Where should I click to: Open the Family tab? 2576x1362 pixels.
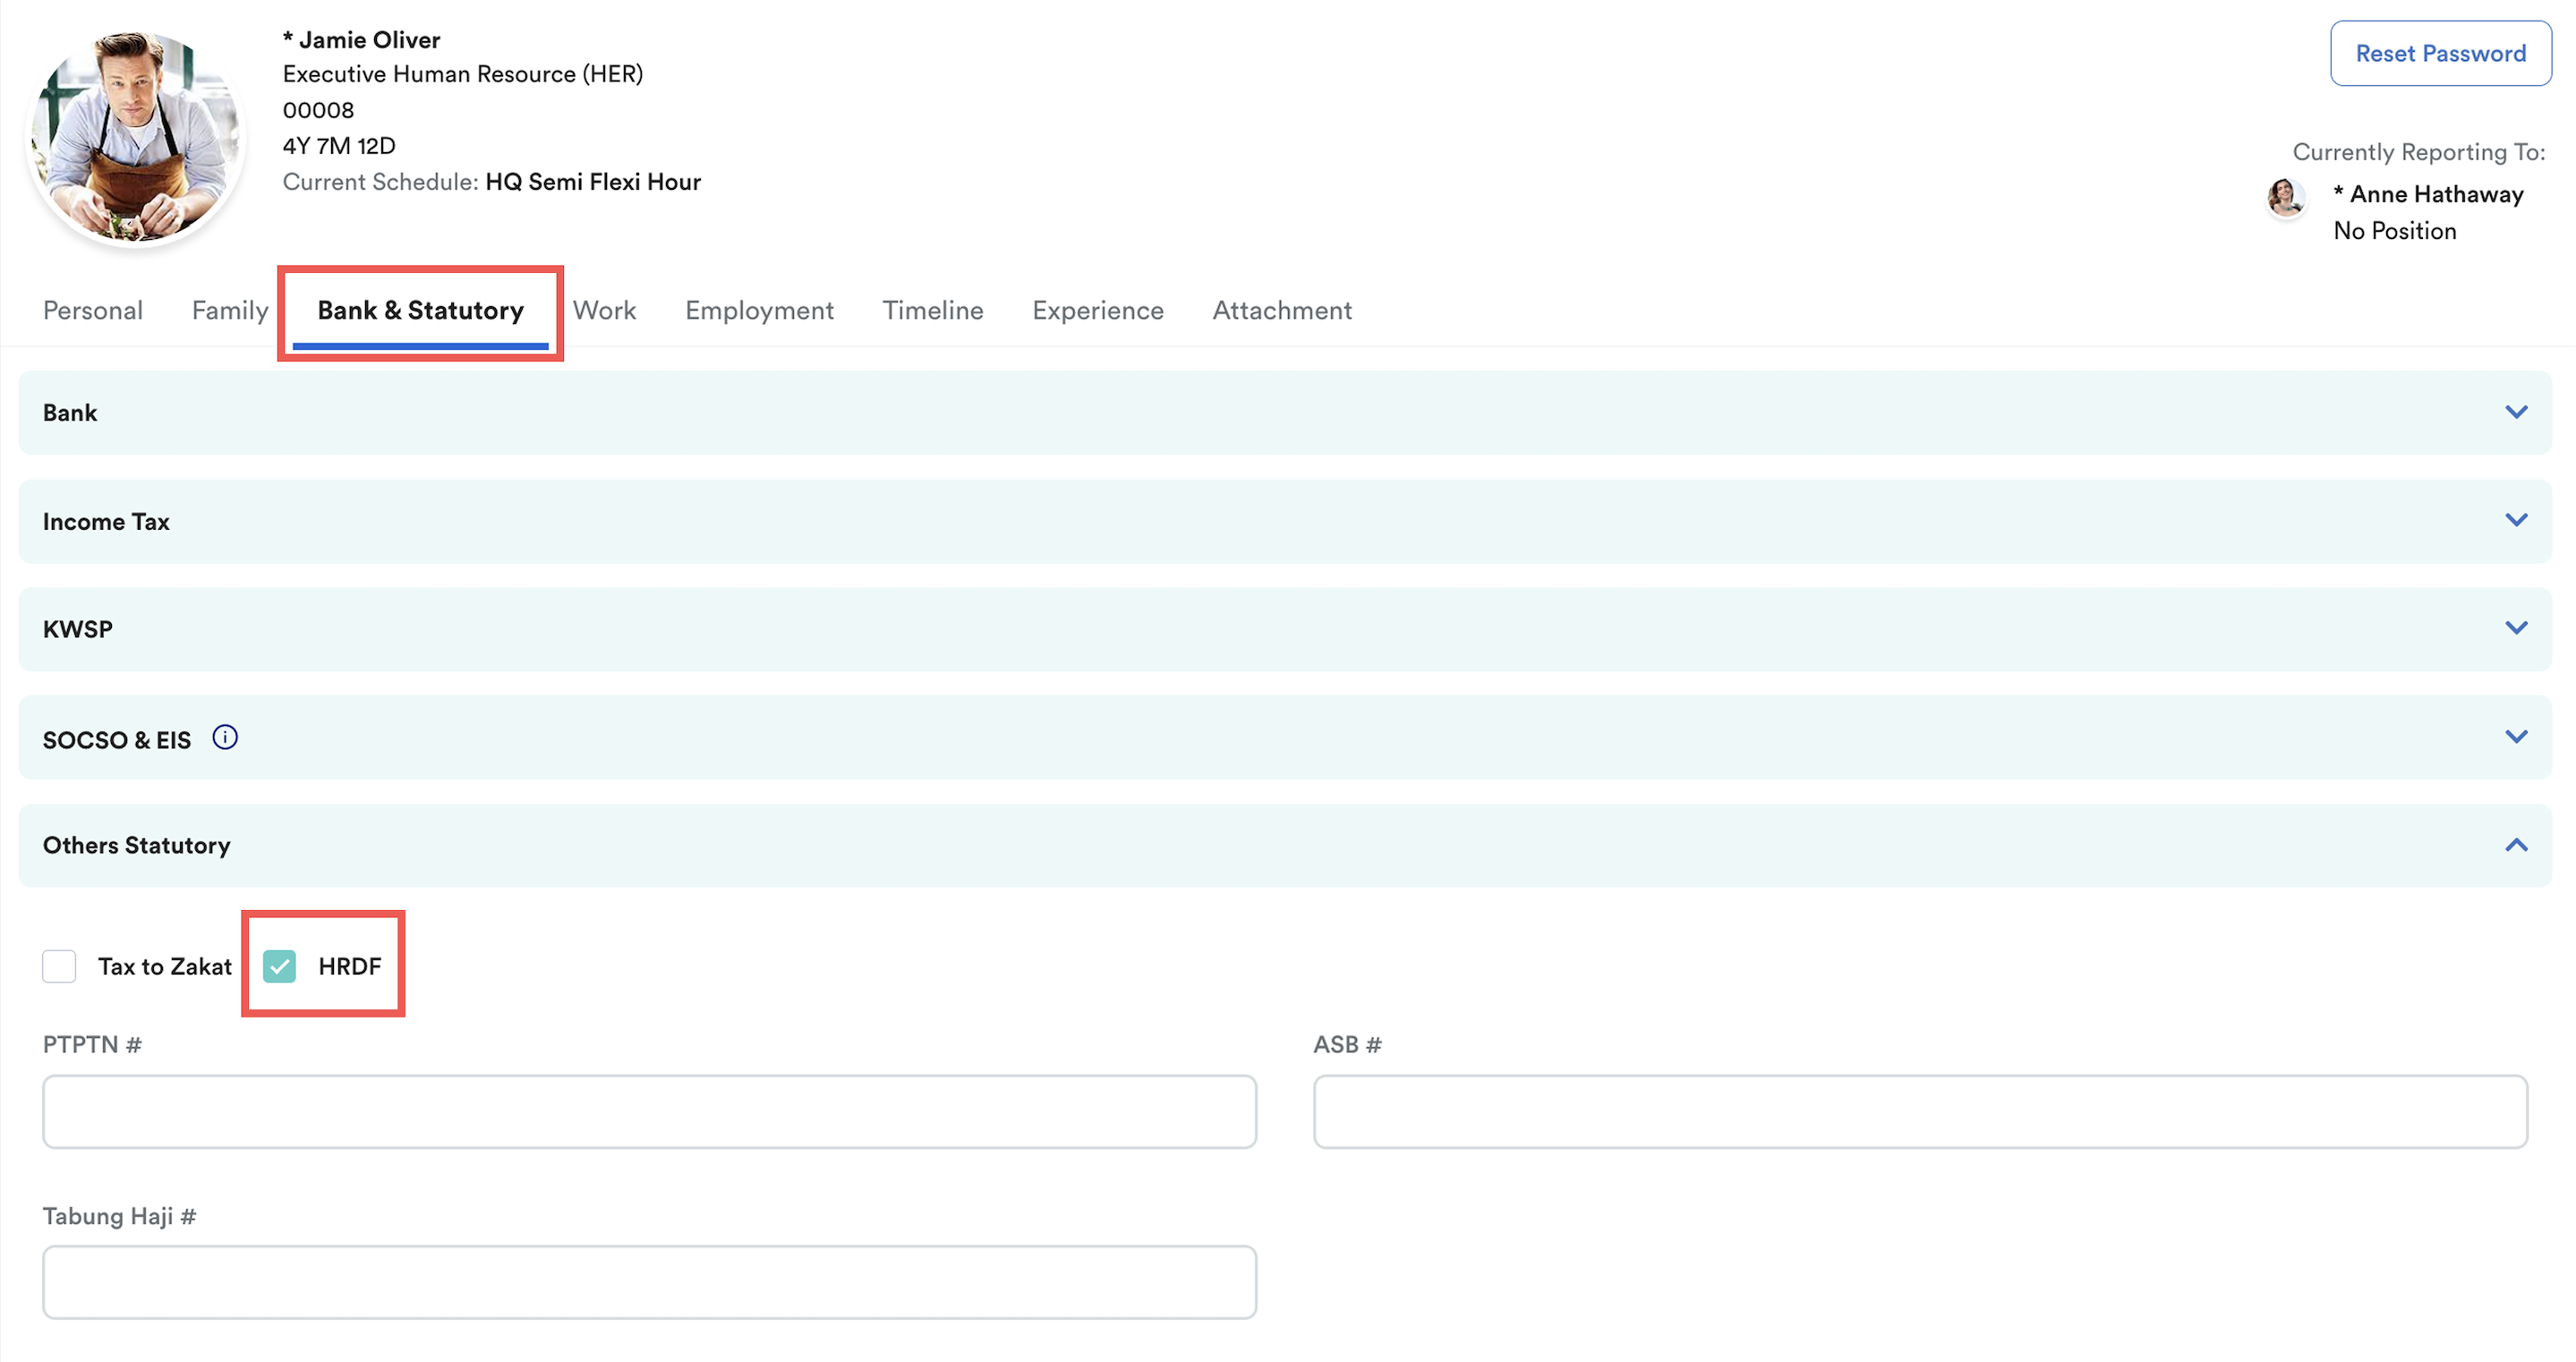(x=230, y=310)
